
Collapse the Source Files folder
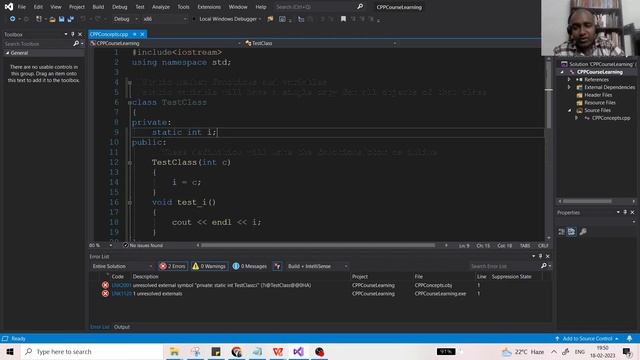coord(570,110)
